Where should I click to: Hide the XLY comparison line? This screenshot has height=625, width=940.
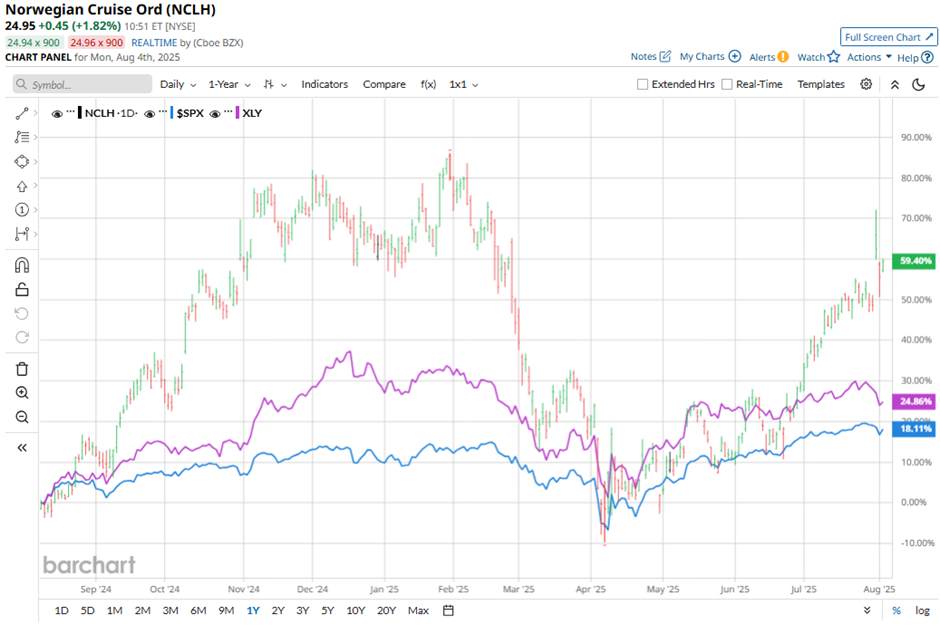[x=215, y=113]
